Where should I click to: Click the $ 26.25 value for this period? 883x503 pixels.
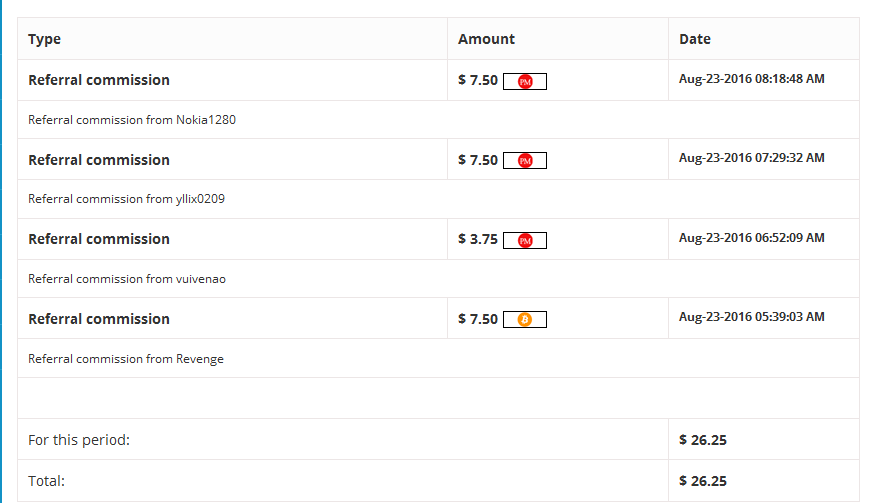click(x=702, y=440)
